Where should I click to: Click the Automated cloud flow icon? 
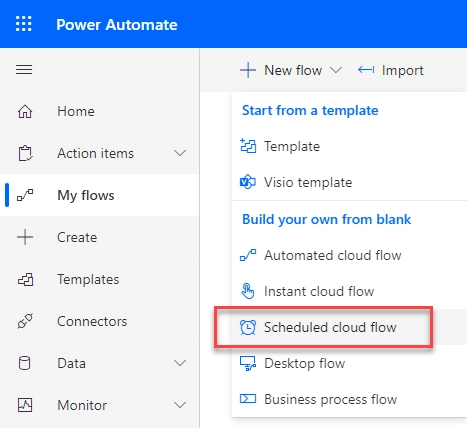248,255
